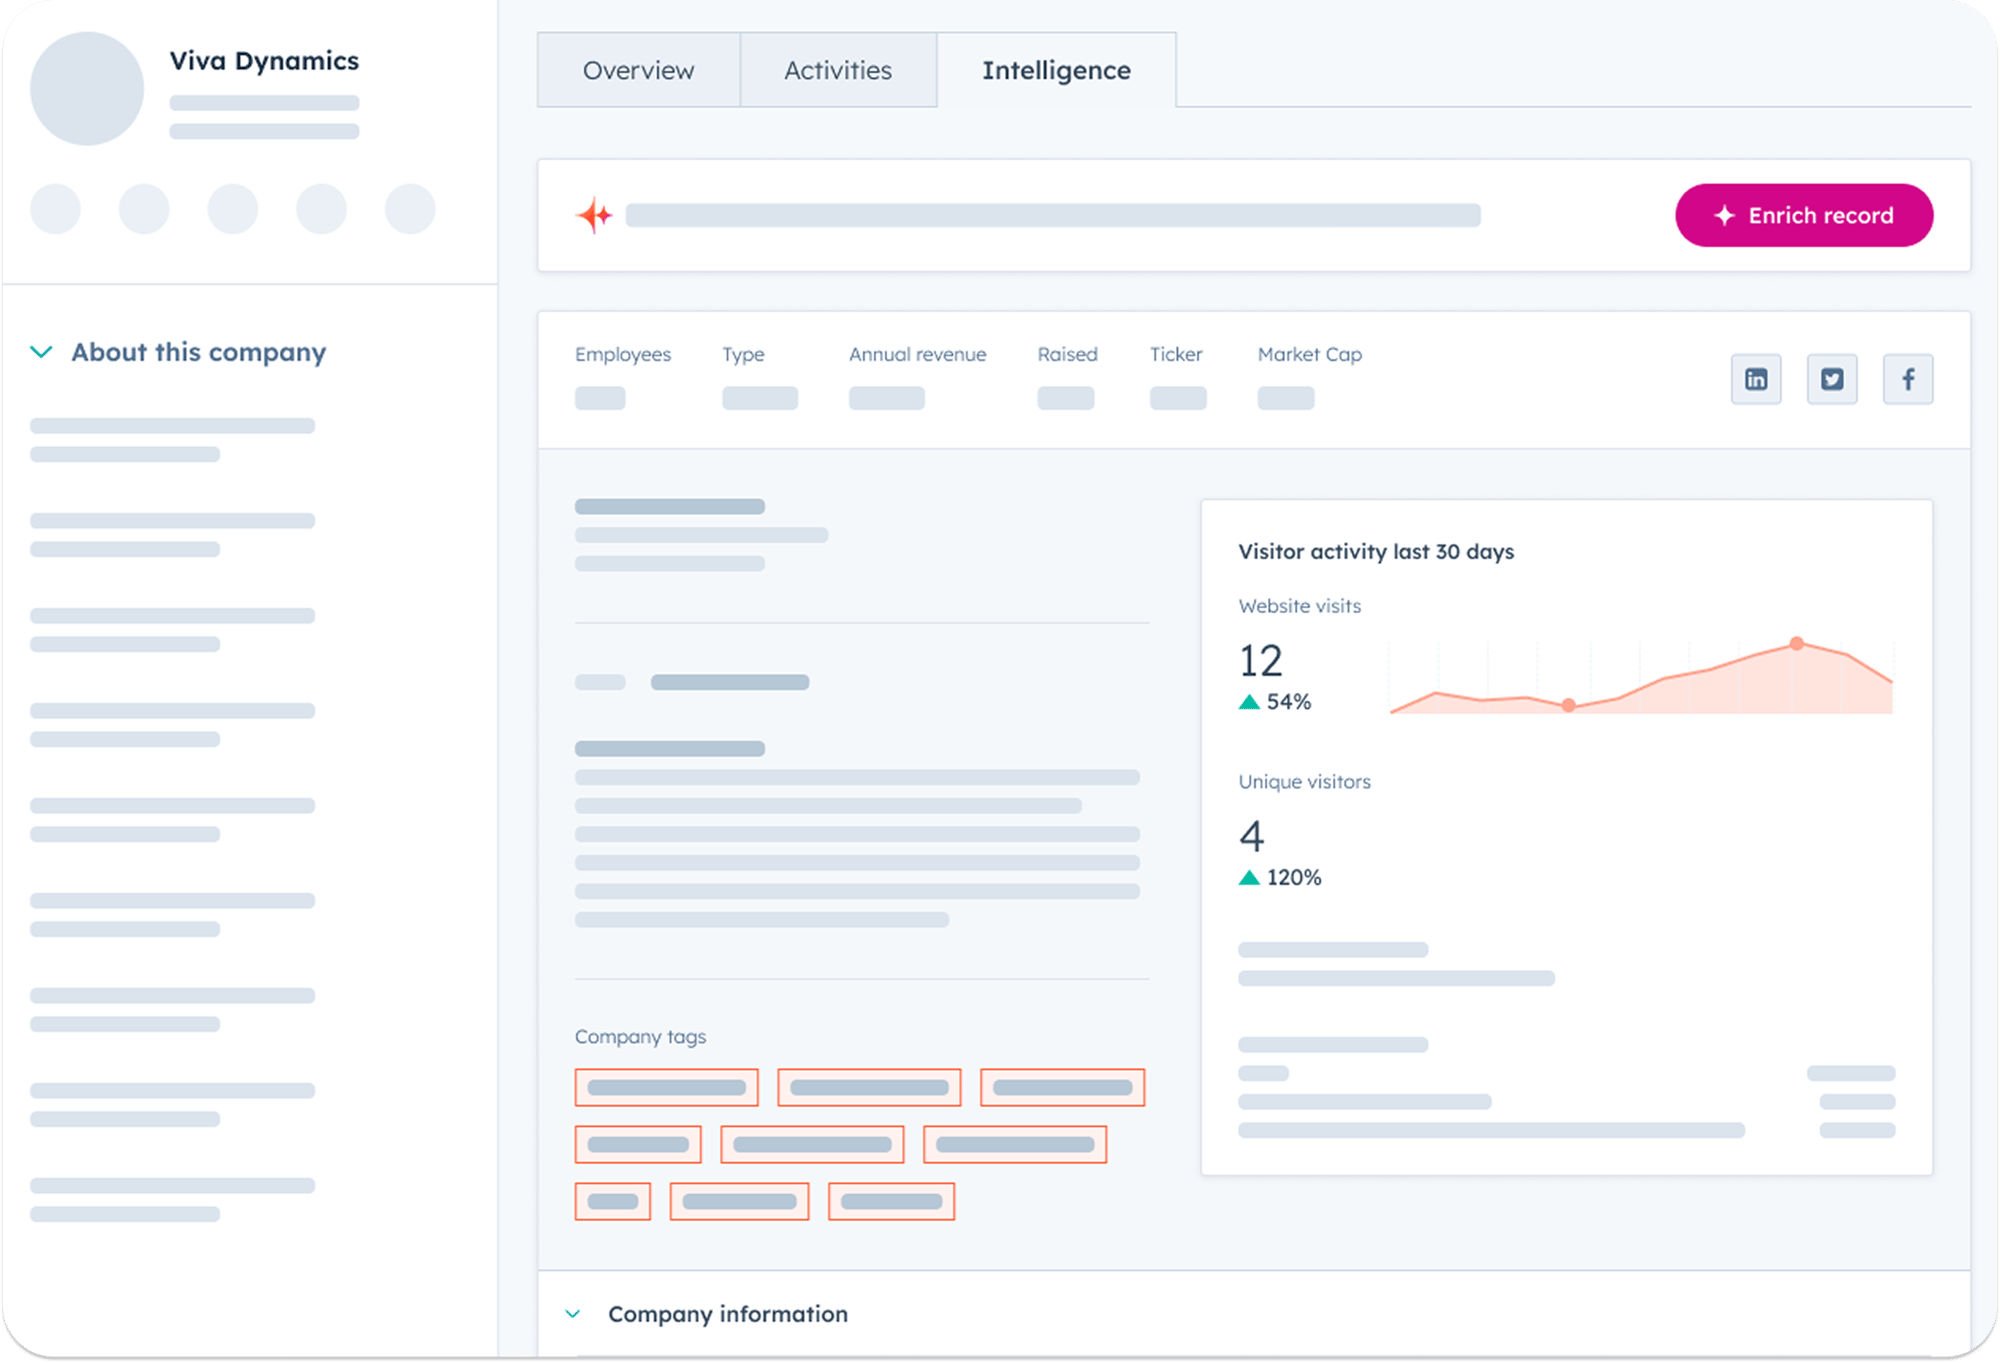Click the Ticker field label

coord(1176,354)
